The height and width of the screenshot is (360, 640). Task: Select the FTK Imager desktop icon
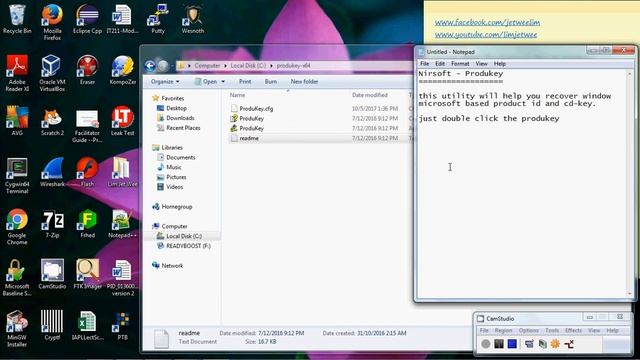pos(87,274)
